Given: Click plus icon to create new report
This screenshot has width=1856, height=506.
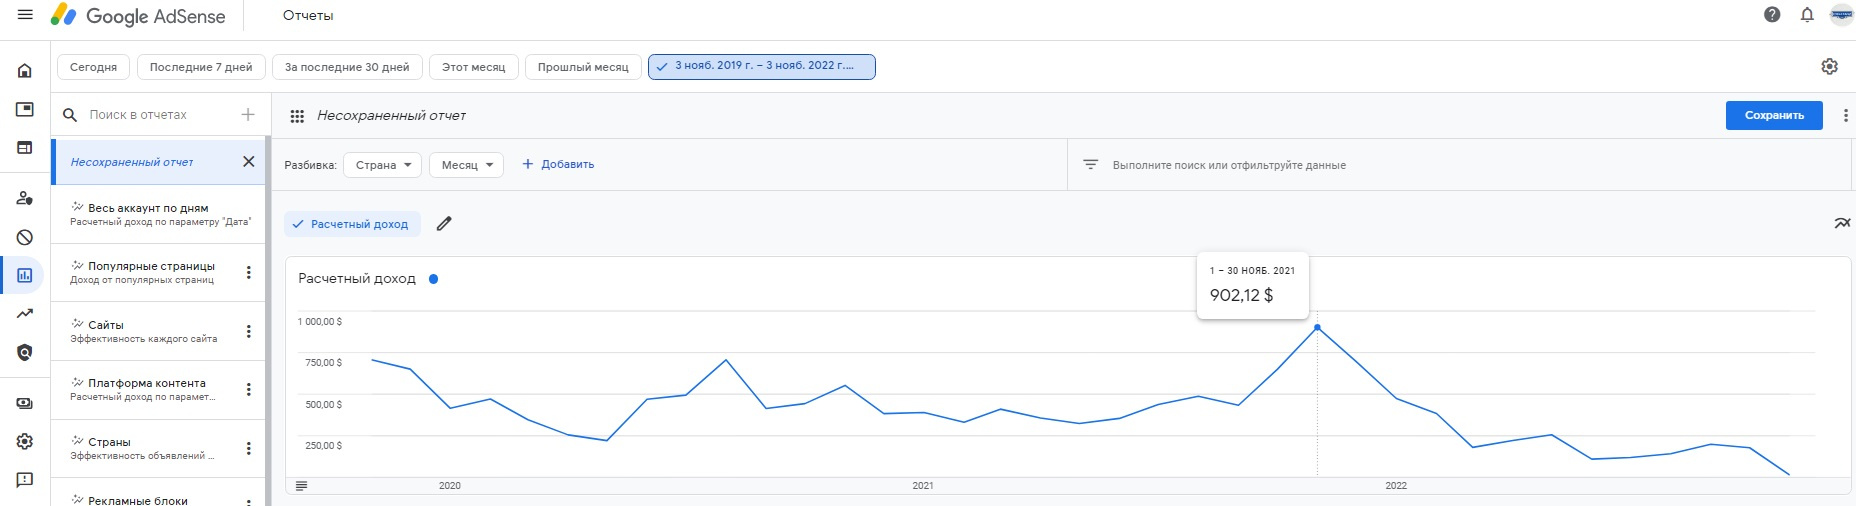Looking at the screenshot, I should coord(248,115).
